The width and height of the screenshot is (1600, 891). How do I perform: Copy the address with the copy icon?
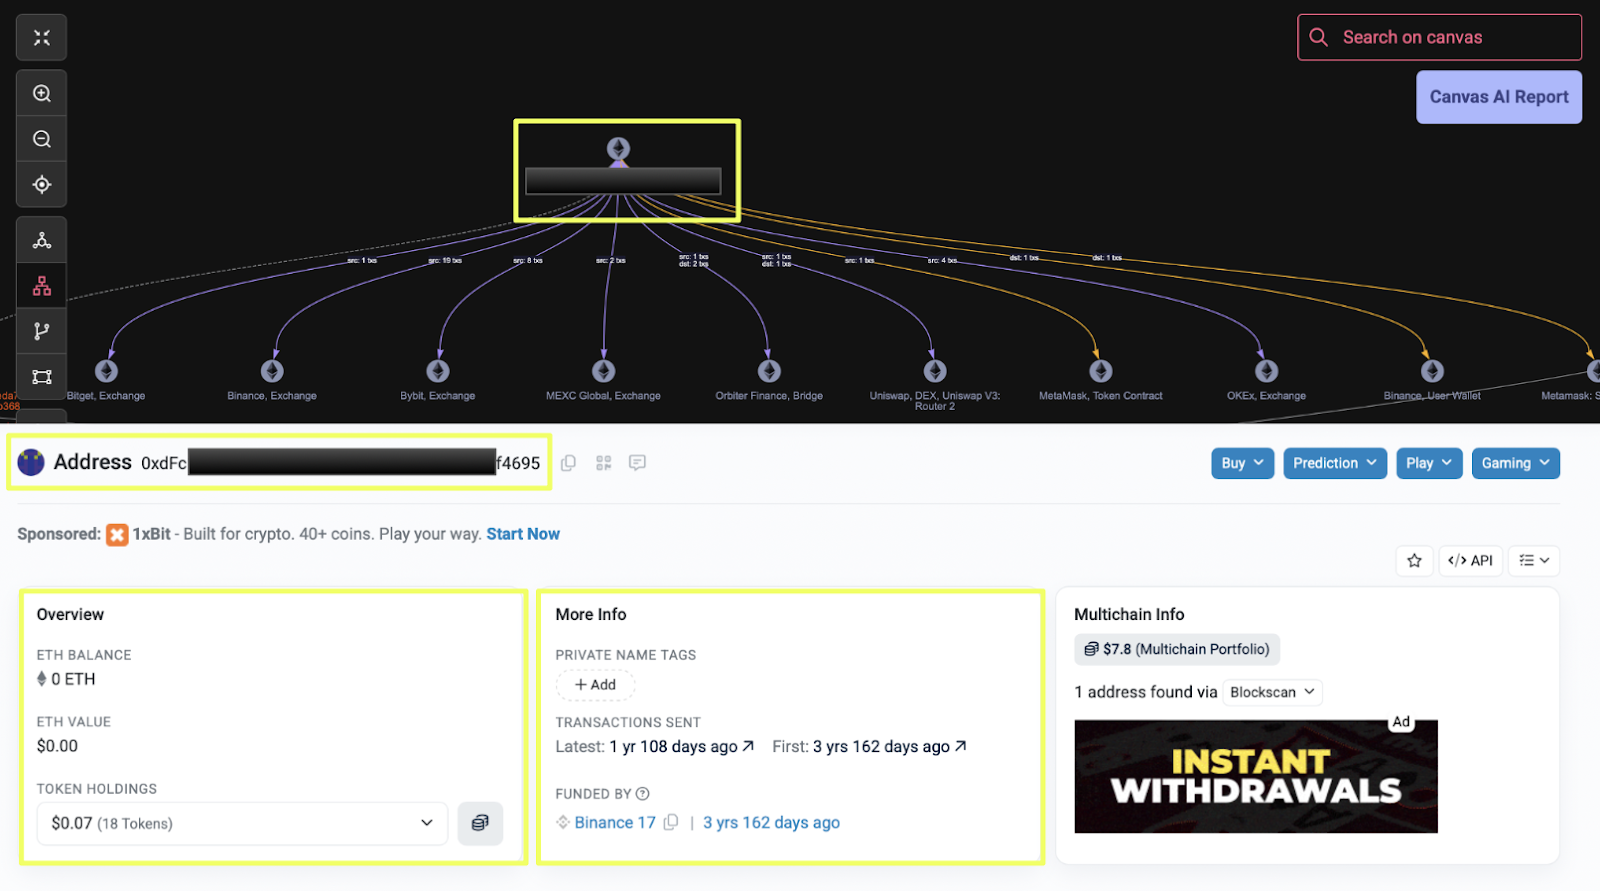pos(568,463)
